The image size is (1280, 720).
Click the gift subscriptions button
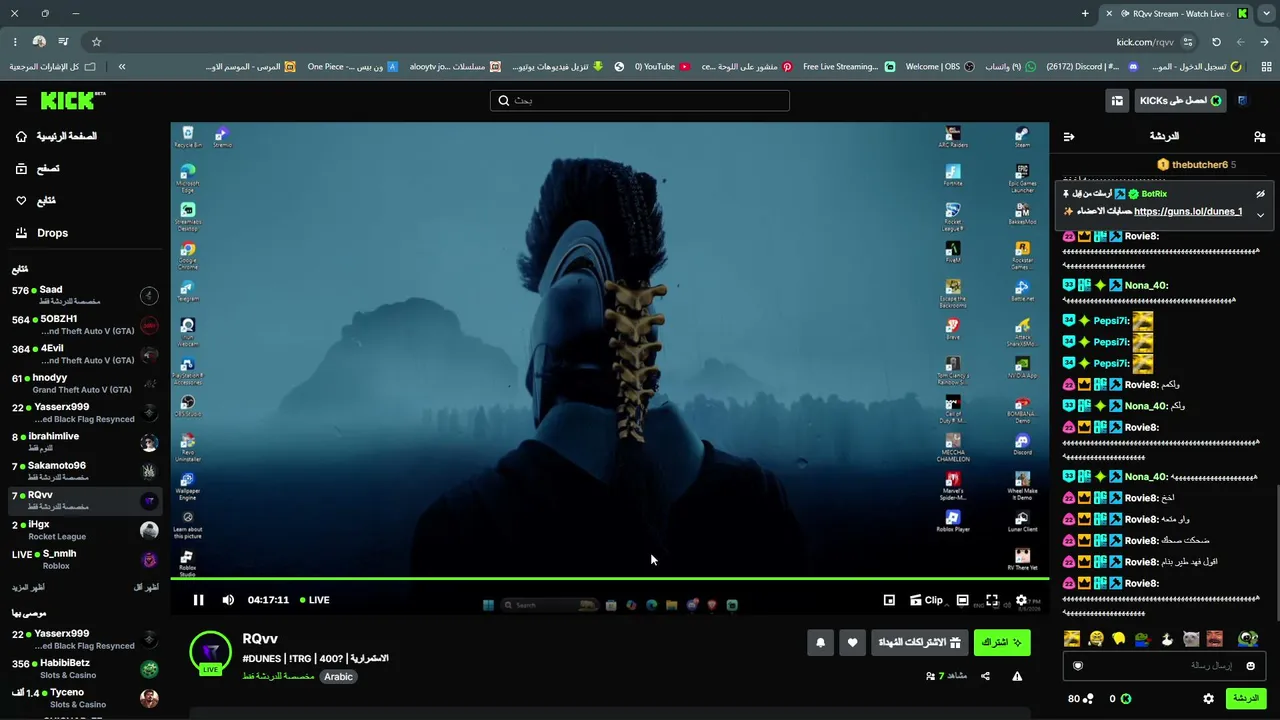tap(919, 643)
